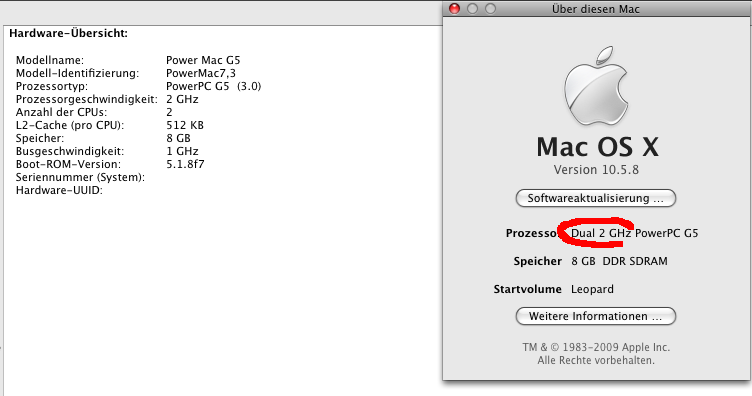Close the Über diesen Mac window
752x396 pixels.
click(454, 9)
